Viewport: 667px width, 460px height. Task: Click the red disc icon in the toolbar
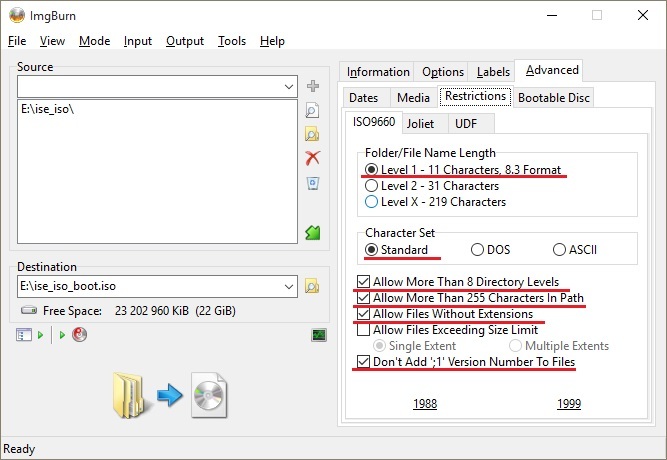coord(80,334)
